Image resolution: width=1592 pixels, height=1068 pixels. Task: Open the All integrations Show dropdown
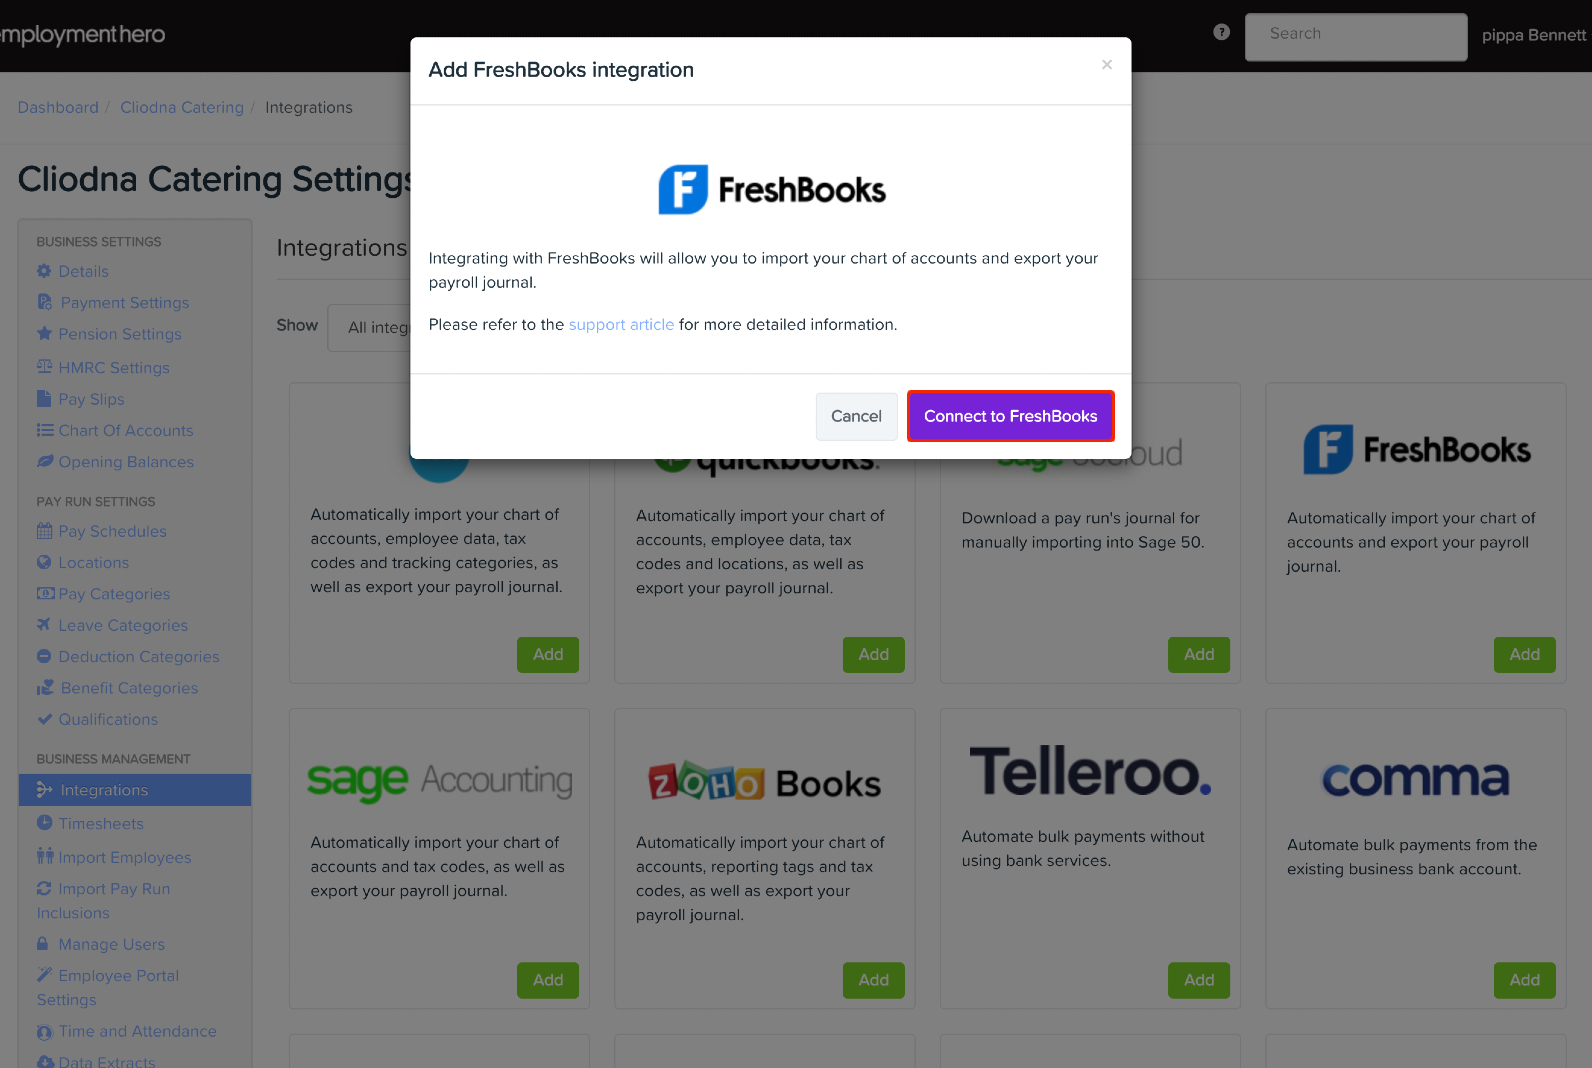370,328
